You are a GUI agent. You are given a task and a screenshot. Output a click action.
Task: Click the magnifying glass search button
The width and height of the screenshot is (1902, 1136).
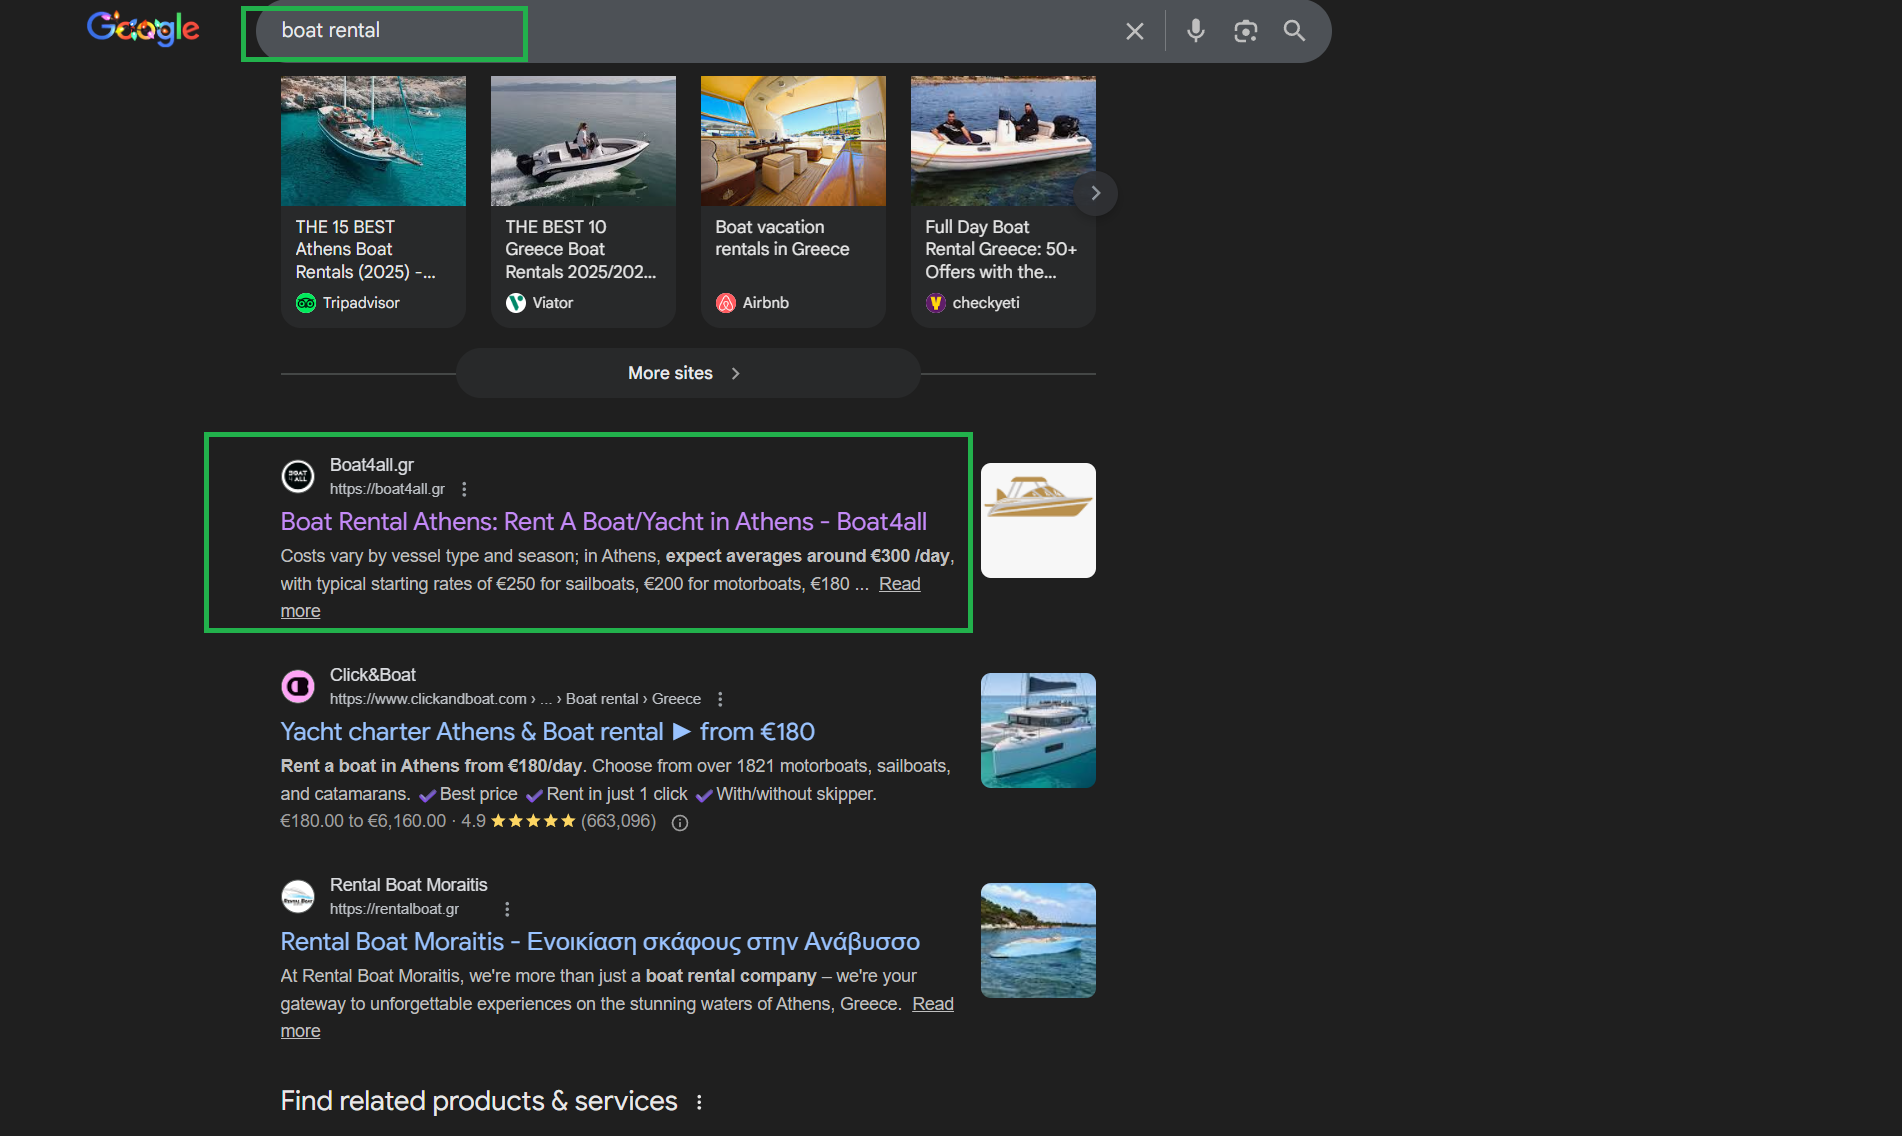point(1294,31)
